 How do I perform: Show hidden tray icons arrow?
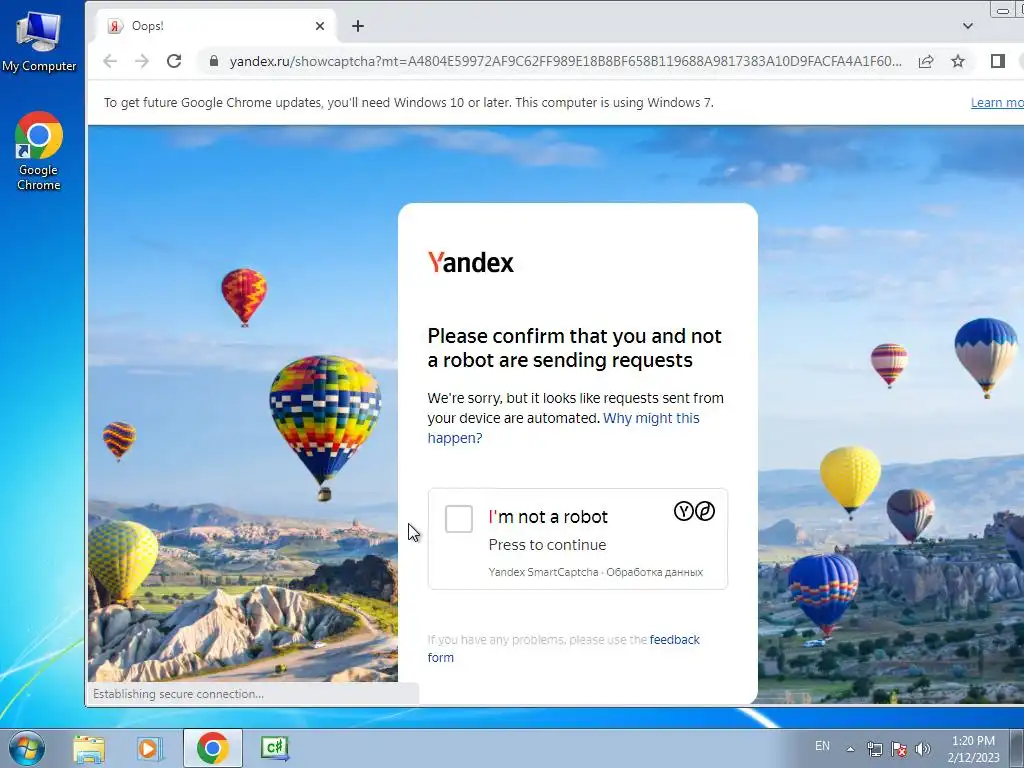850,749
